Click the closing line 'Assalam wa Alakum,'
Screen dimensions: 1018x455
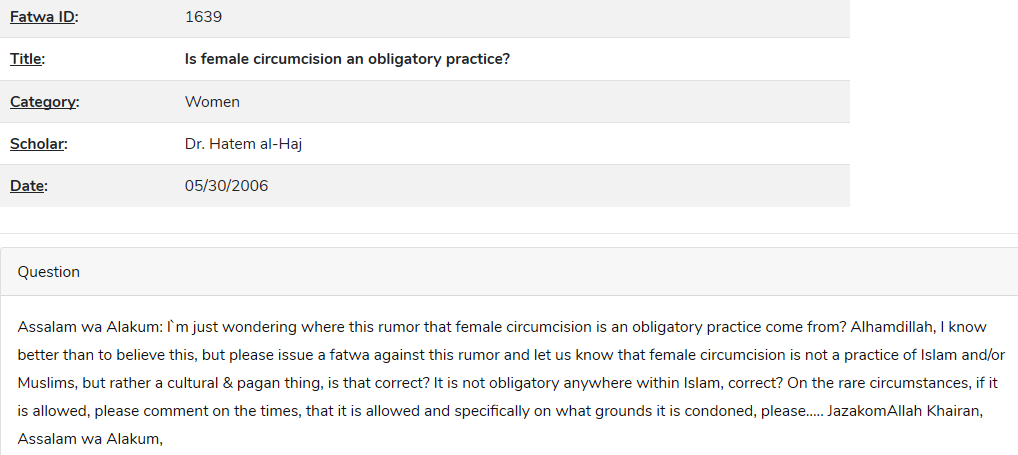point(90,439)
